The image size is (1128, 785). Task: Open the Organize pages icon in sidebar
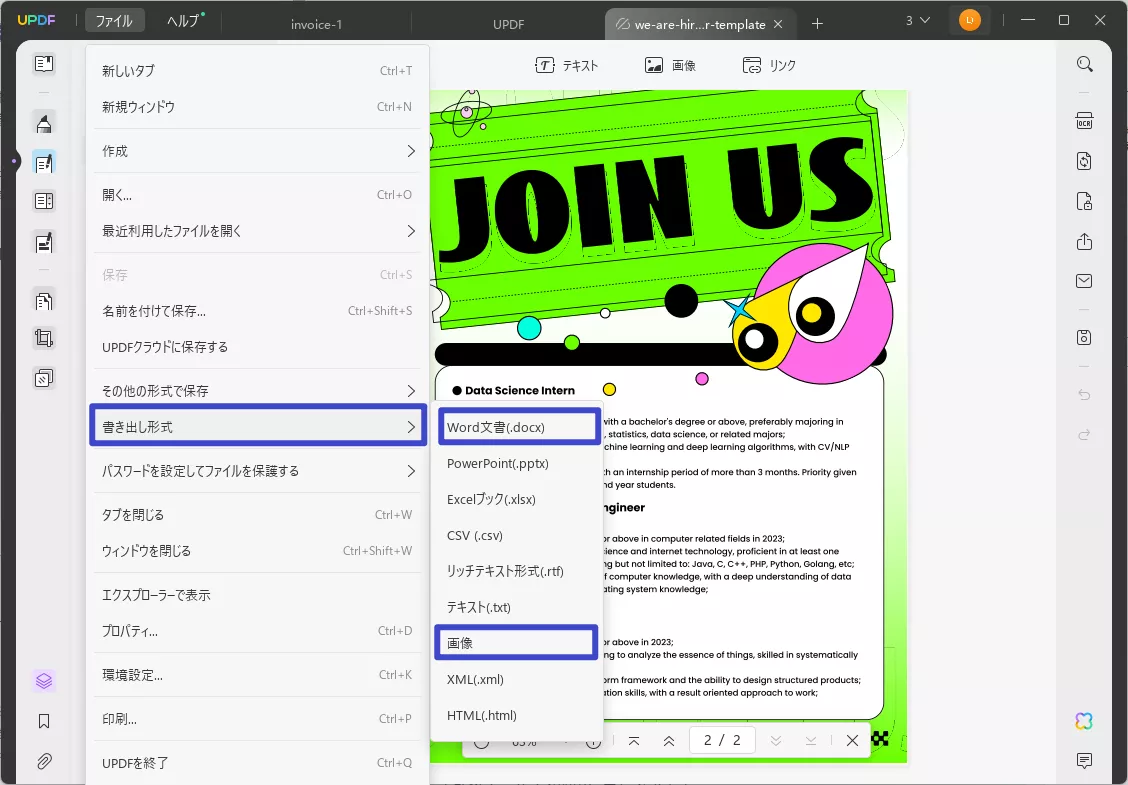pyautogui.click(x=44, y=301)
